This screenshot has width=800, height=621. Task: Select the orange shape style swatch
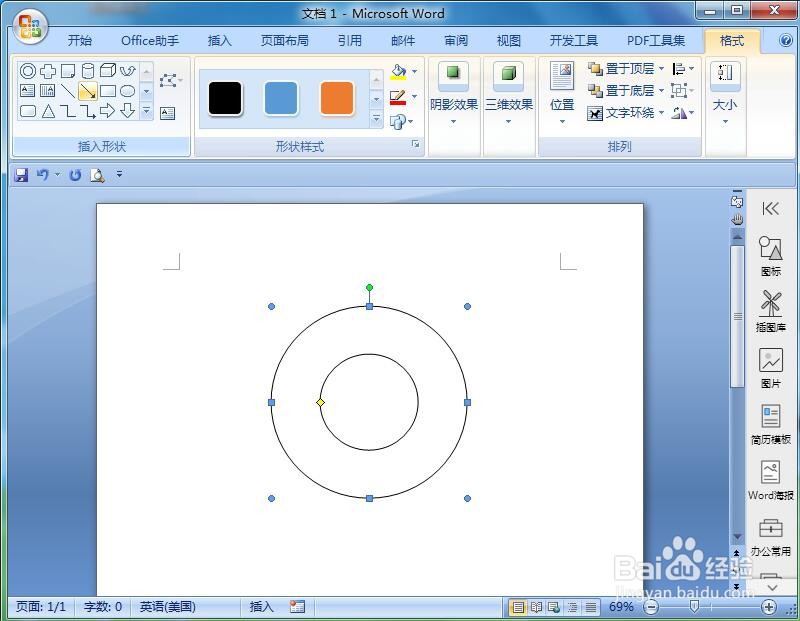337,98
